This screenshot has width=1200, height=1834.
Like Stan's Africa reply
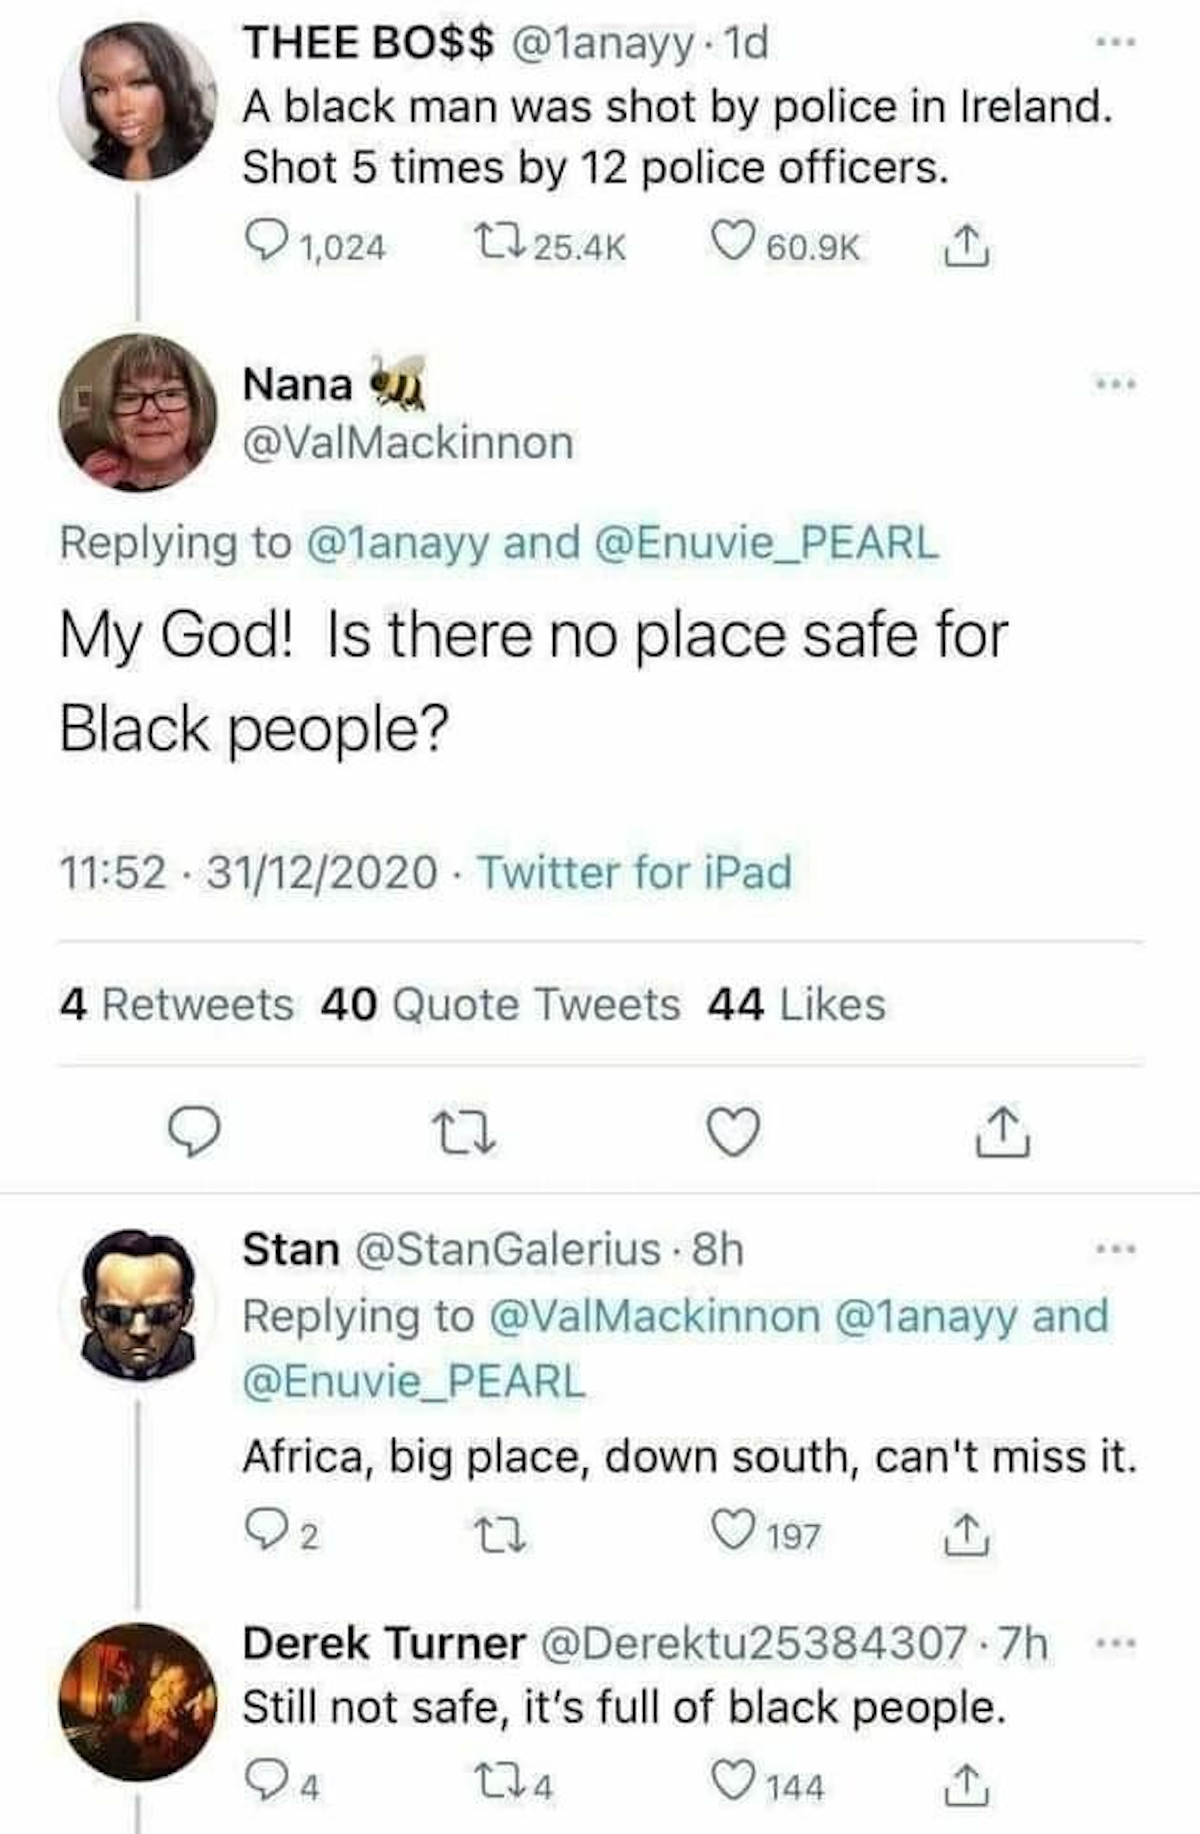coord(732,1532)
